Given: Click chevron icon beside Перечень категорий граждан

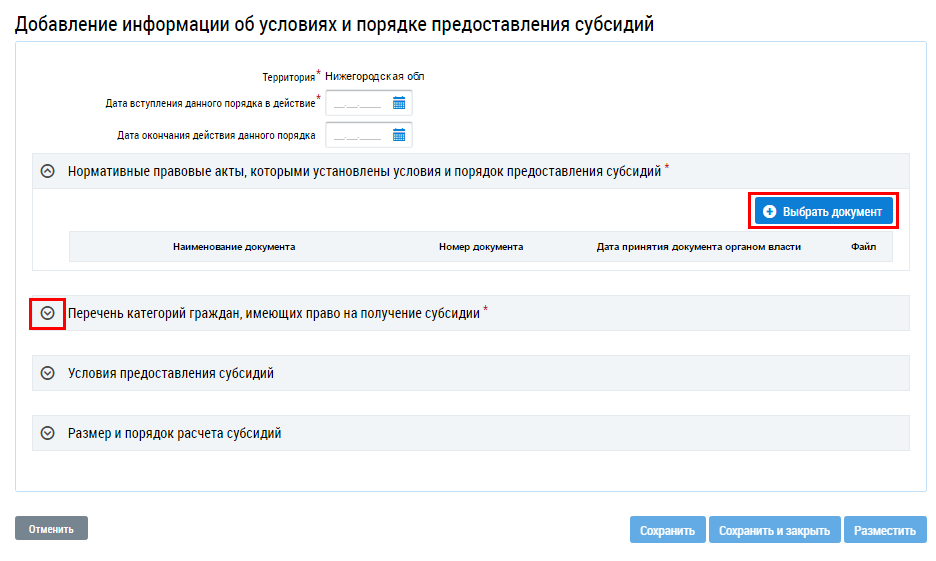Looking at the screenshot, I should point(47,313).
